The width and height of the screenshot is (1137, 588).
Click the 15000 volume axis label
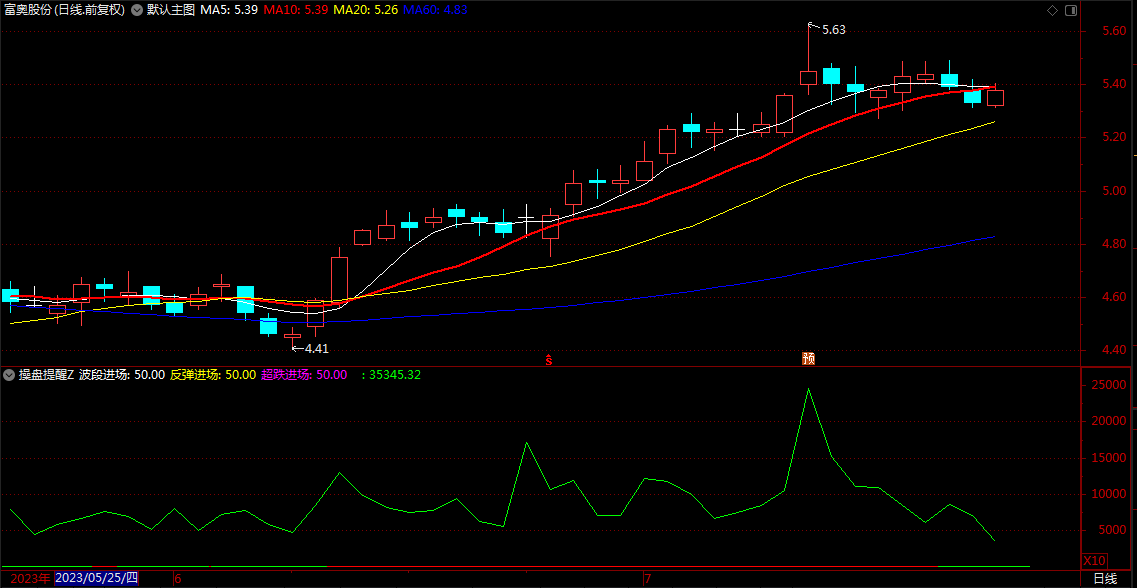click(1109, 458)
